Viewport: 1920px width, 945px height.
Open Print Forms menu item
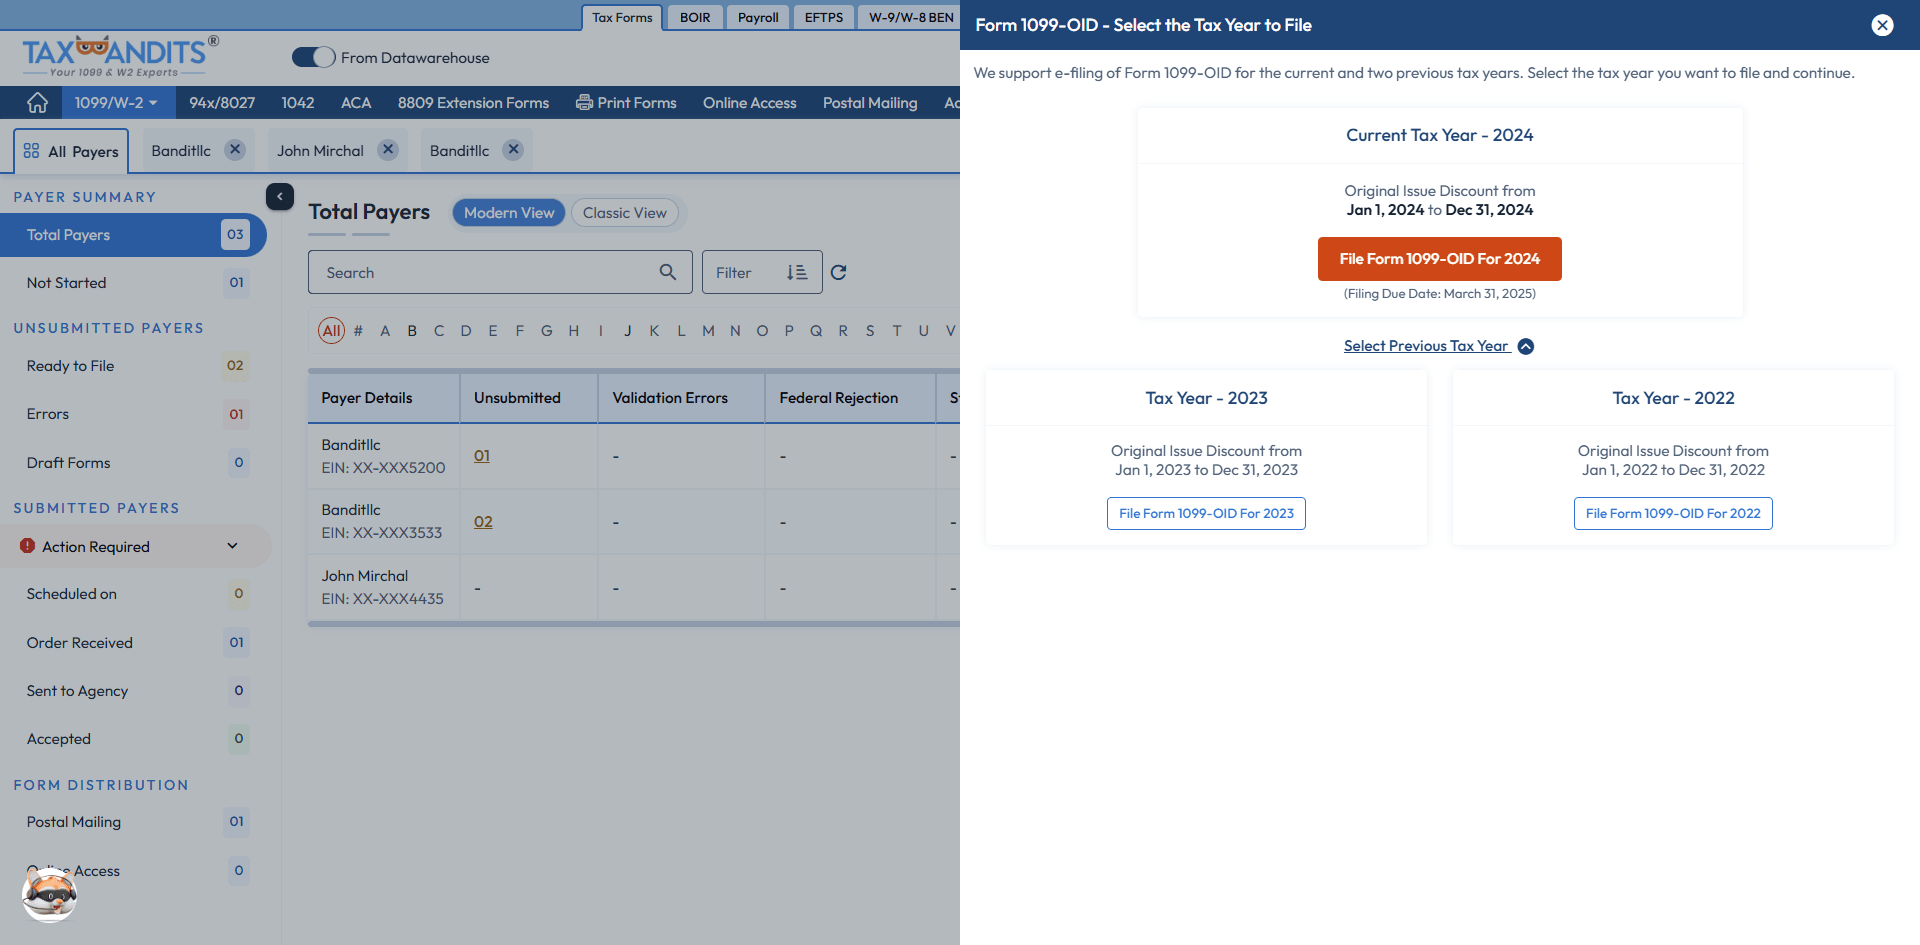click(x=626, y=103)
